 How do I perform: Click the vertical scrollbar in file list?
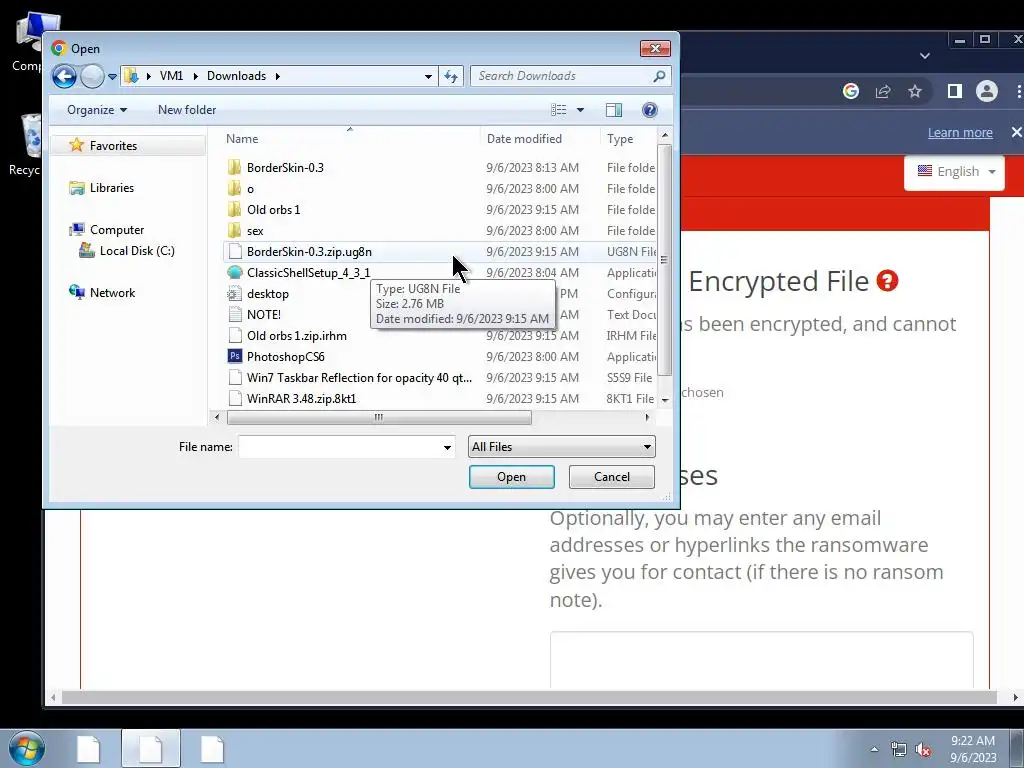[665, 260]
